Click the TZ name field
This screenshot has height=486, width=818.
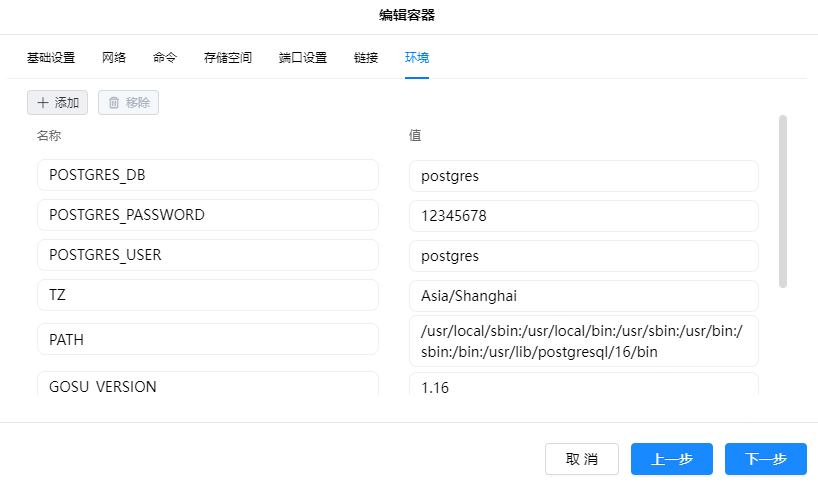click(207, 295)
